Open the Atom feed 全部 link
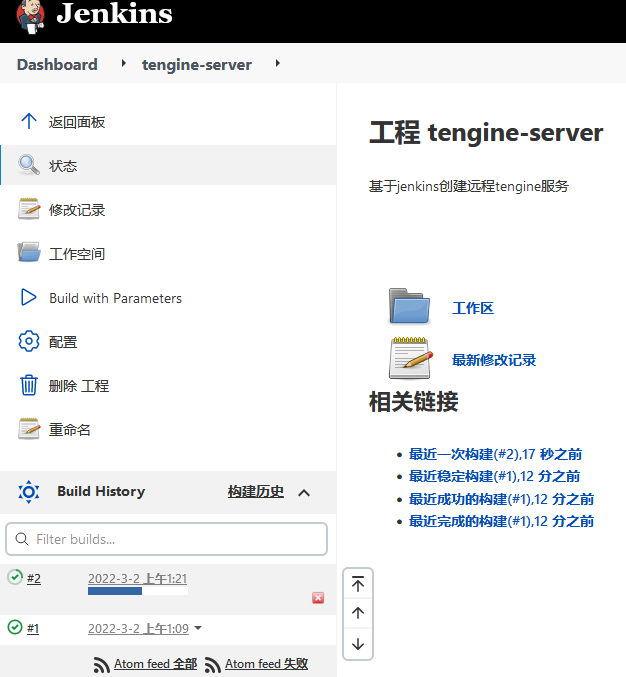 click(155, 664)
